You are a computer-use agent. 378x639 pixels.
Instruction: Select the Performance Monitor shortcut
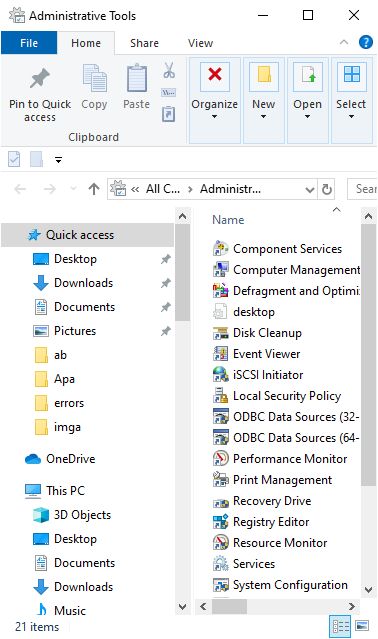click(x=280, y=458)
